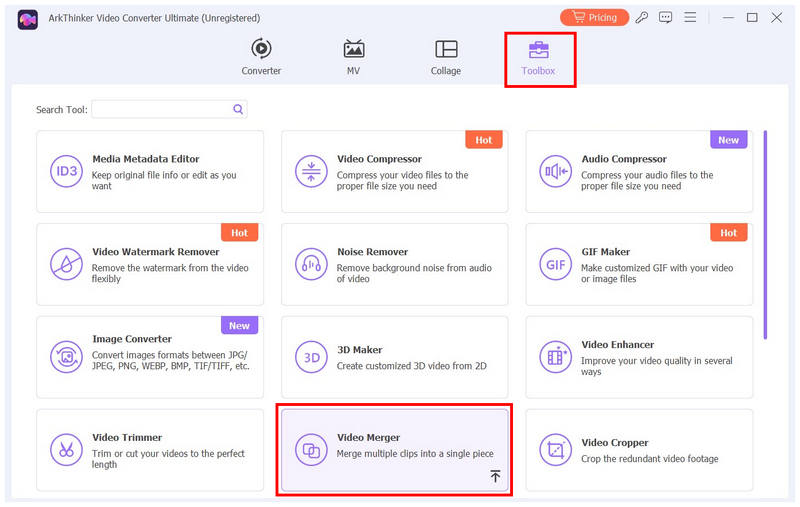Click the Video Cropper icon
This screenshot has width=800, height=507.
[556, 450]
